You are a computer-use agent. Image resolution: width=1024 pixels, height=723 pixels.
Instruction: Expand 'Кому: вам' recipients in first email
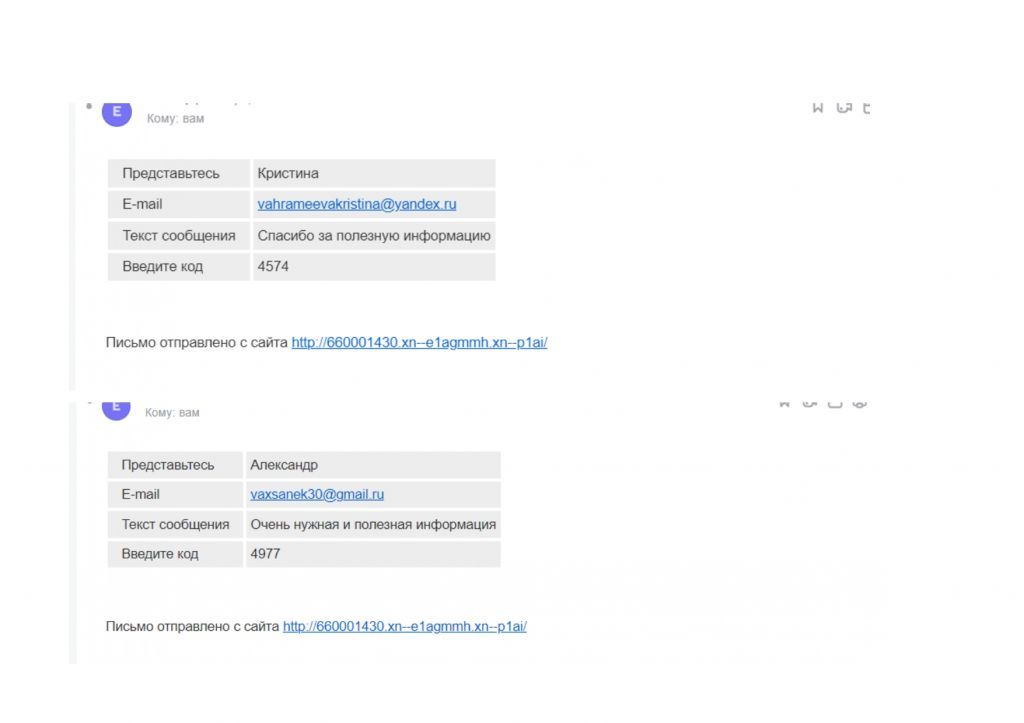[175, 119]
